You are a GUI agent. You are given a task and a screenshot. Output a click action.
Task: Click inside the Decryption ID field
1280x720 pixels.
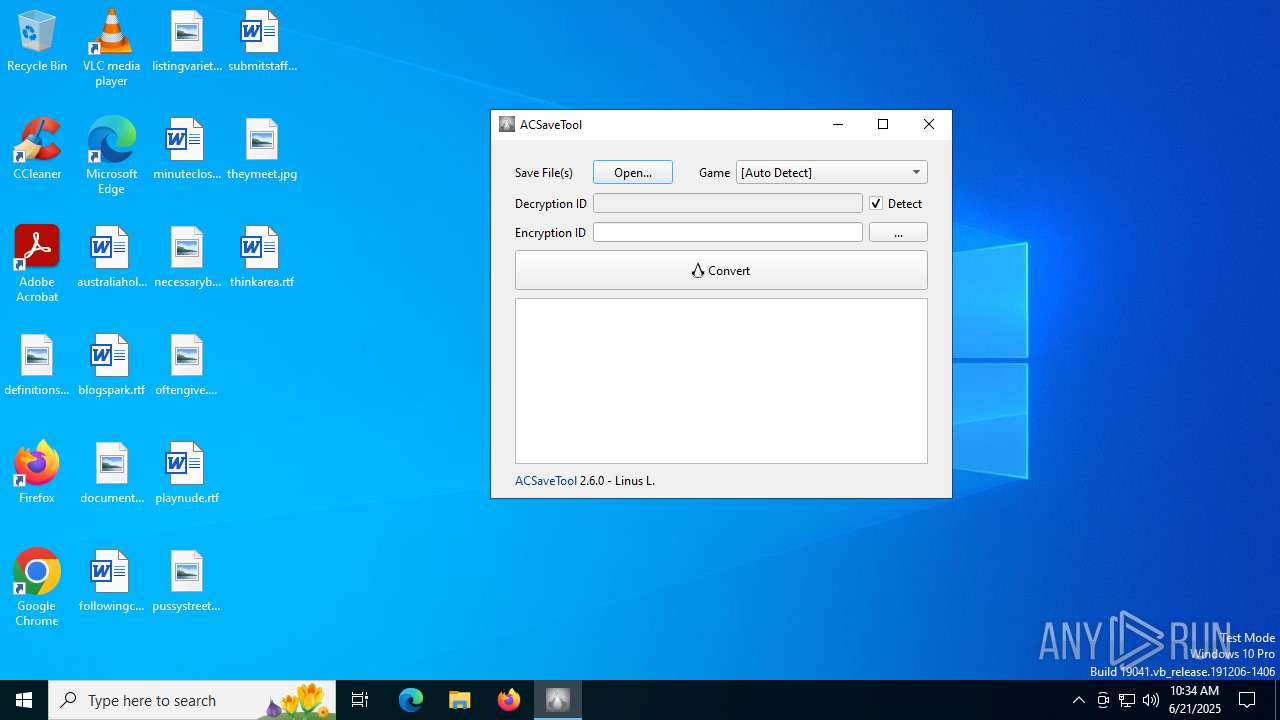coord(727,203)
